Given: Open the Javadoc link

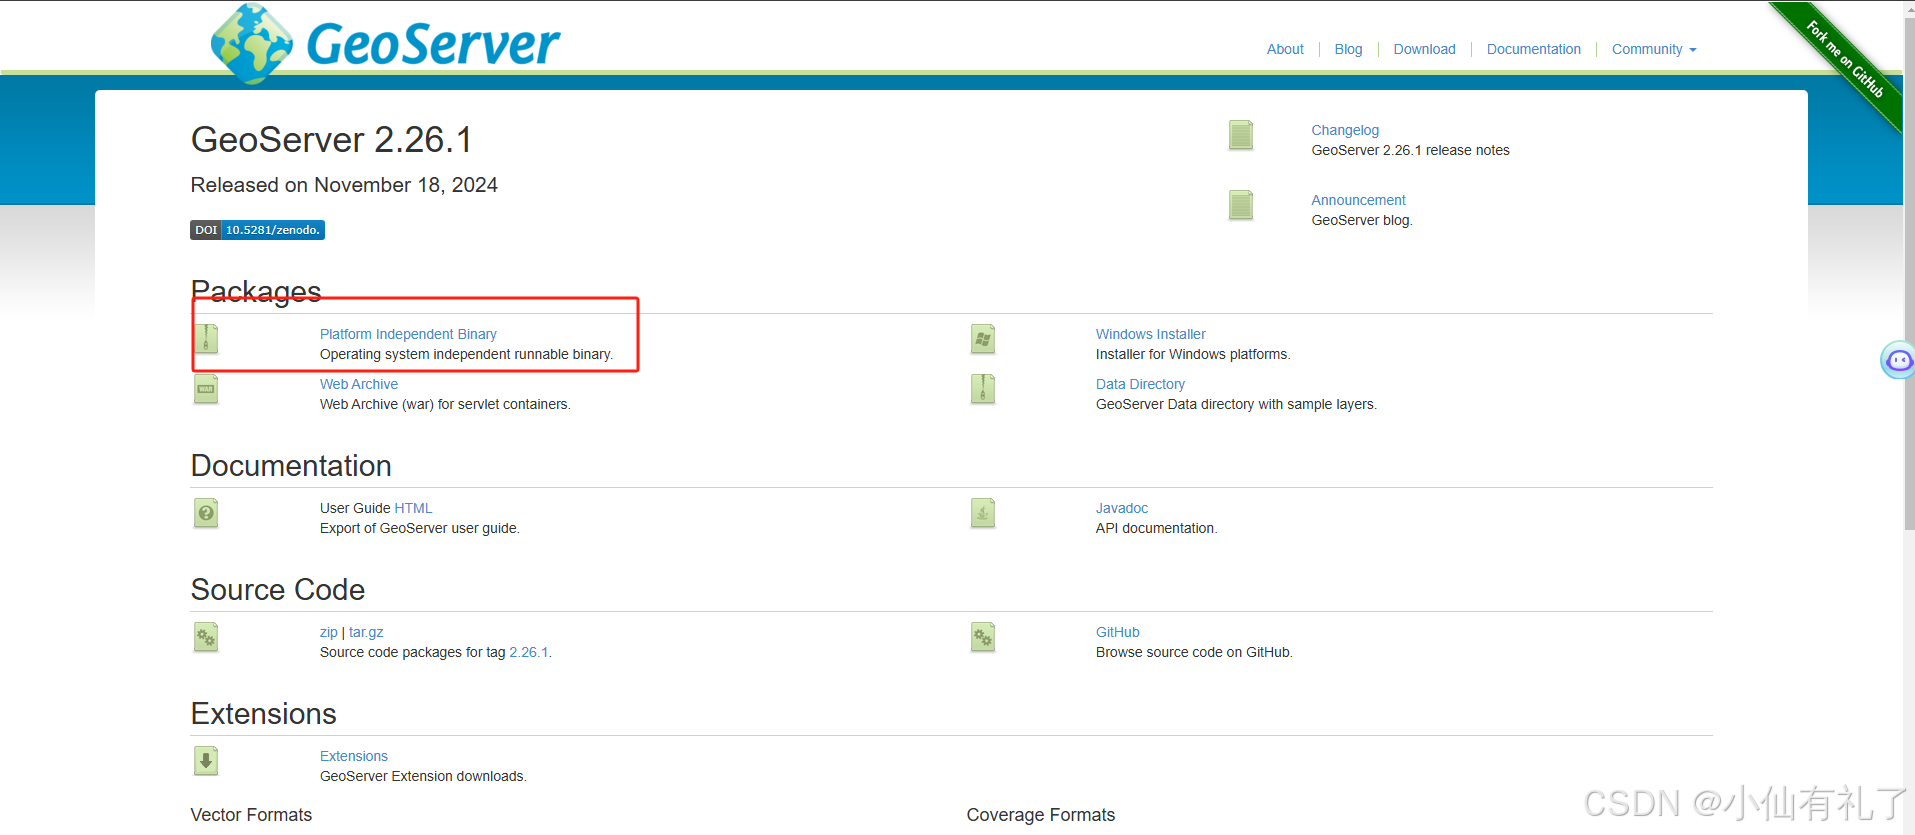Looking at the screenshot, I should [1121, 508].
